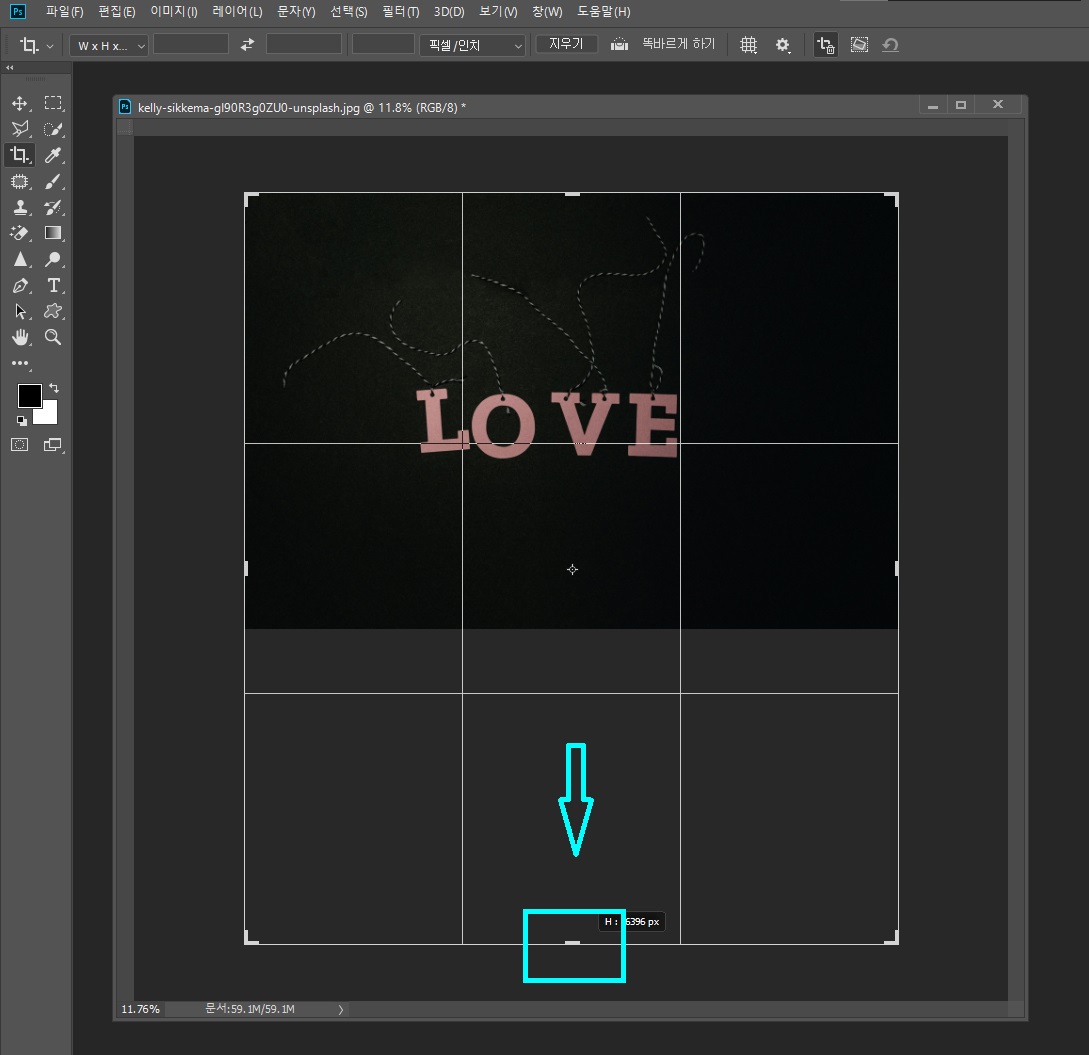Viewport: 1089px width, 1055px height.
Task: Click the crop height input field
Action: [x=304, y=44]
